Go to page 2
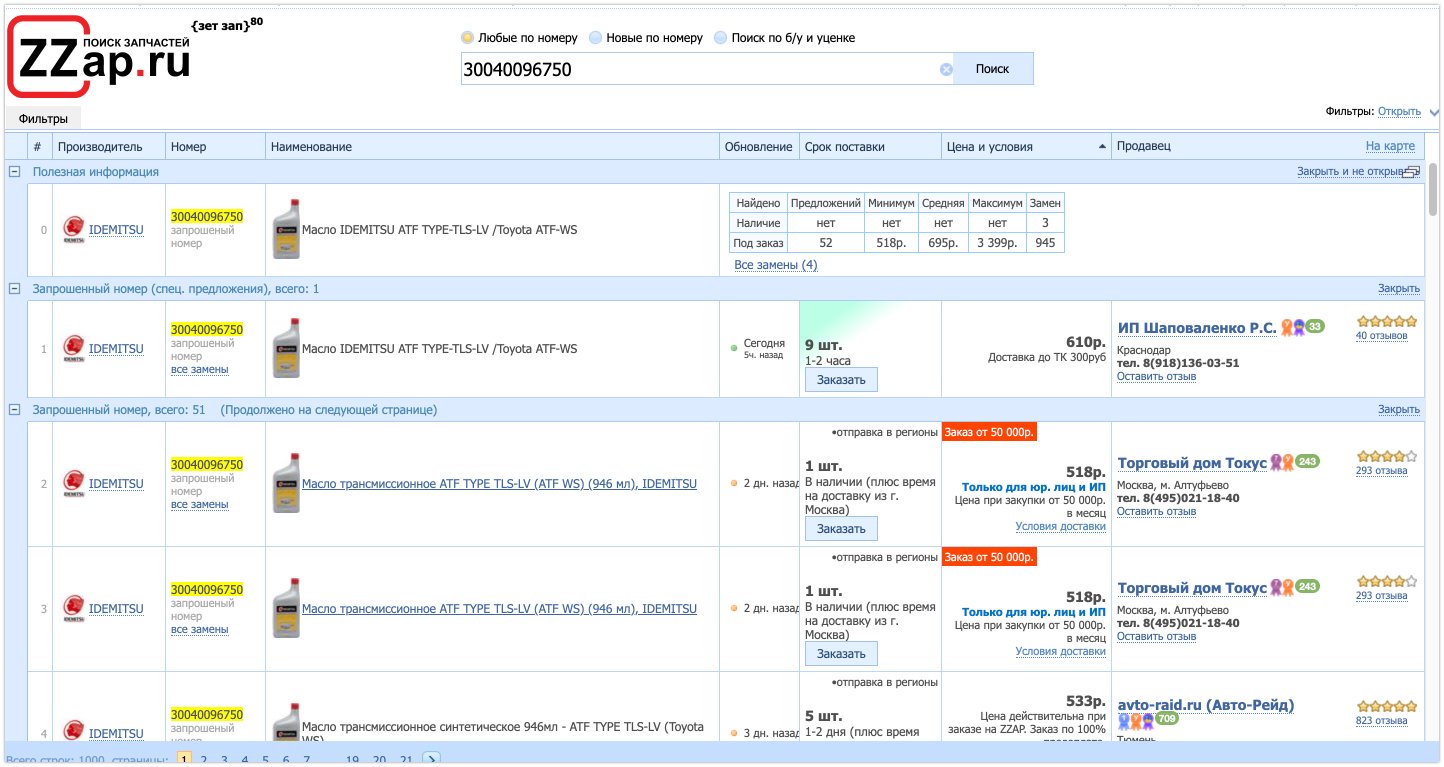Viewport: 1444px width, 767px height. point(204,760)
